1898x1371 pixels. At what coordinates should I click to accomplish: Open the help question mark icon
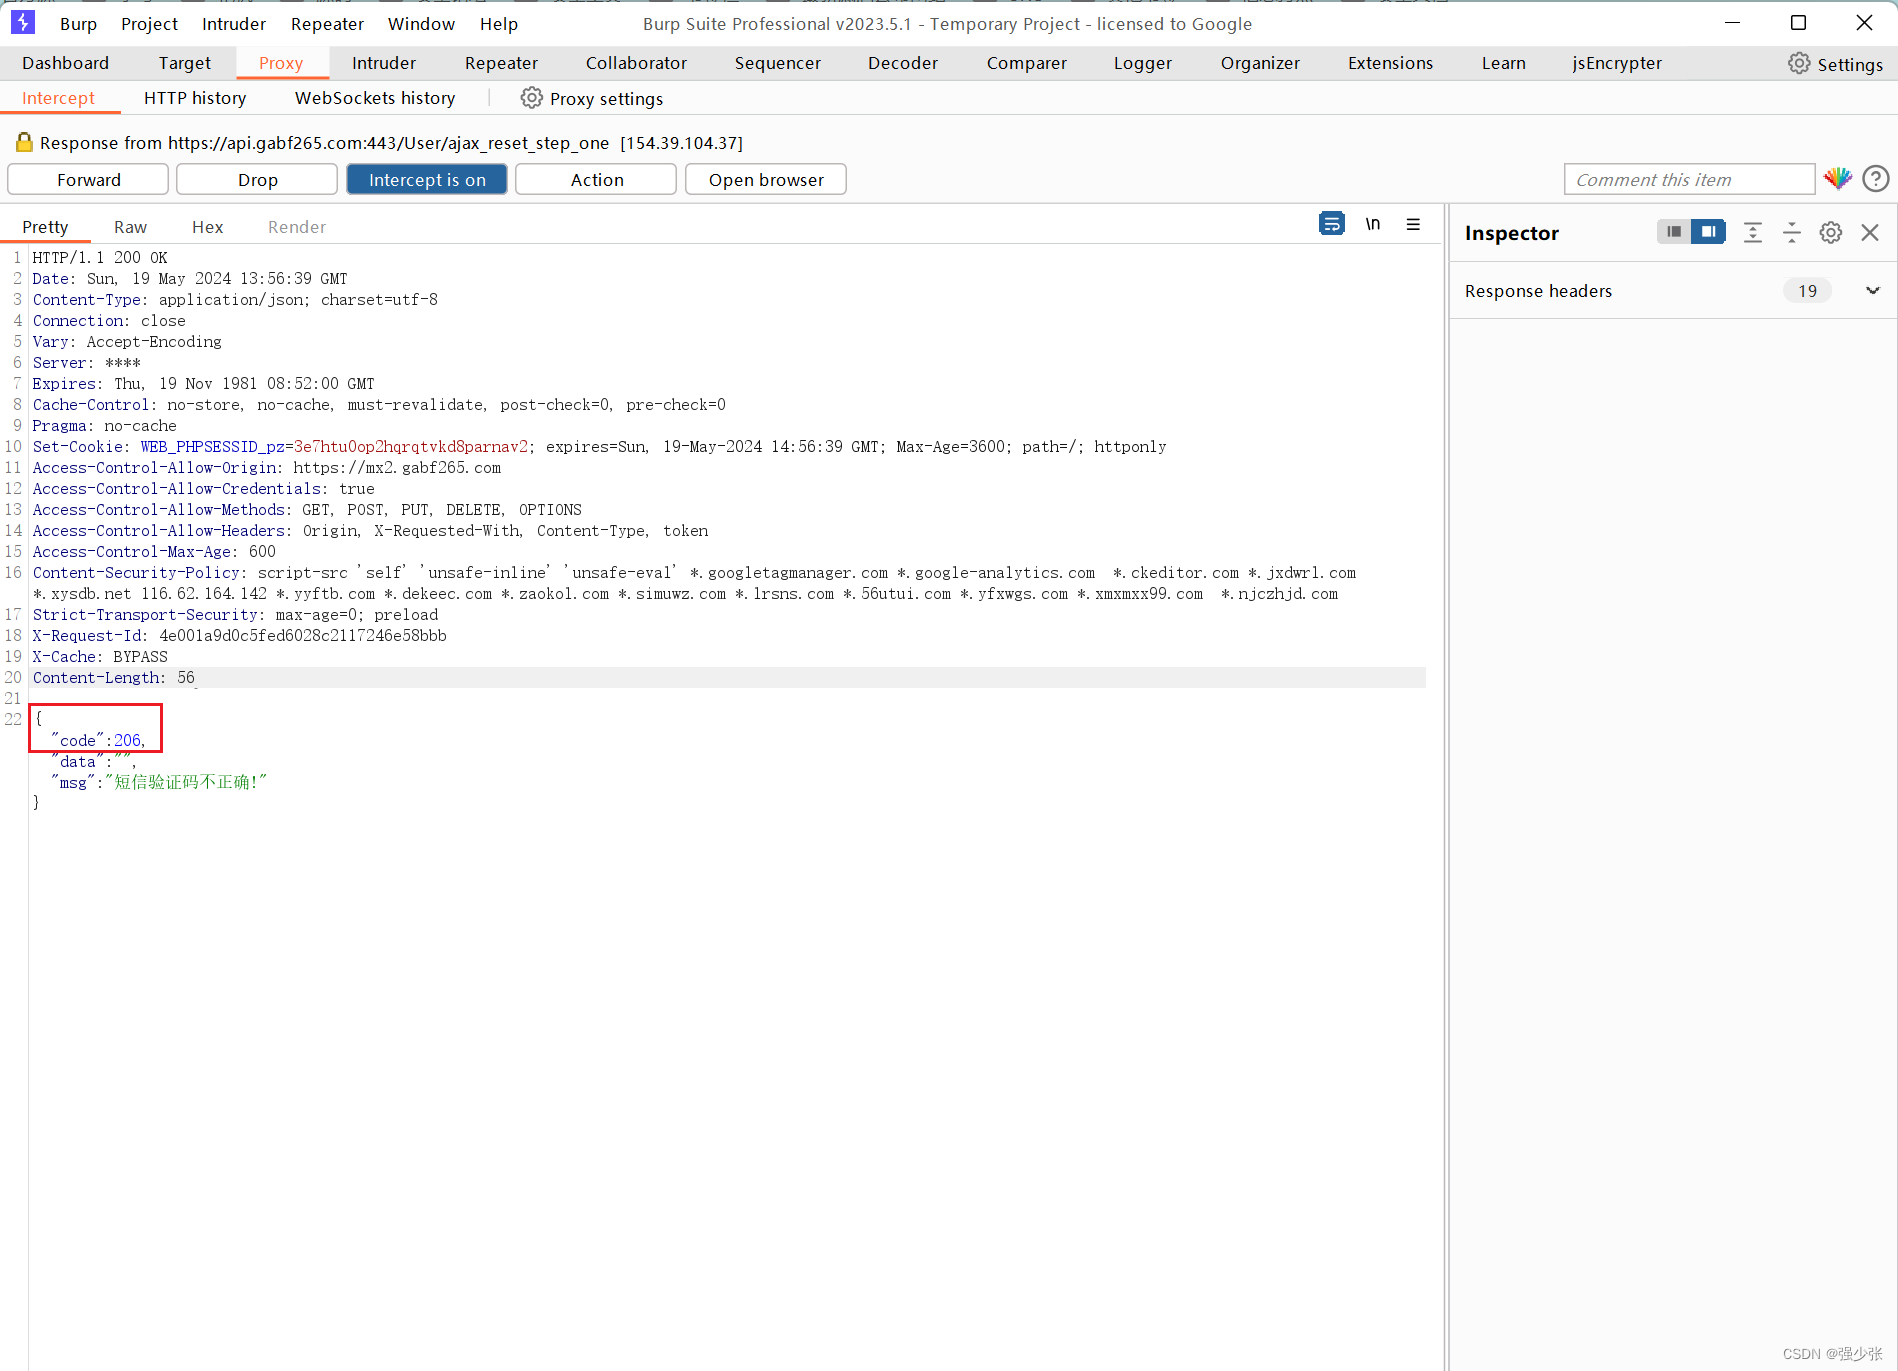(1876, 179)
